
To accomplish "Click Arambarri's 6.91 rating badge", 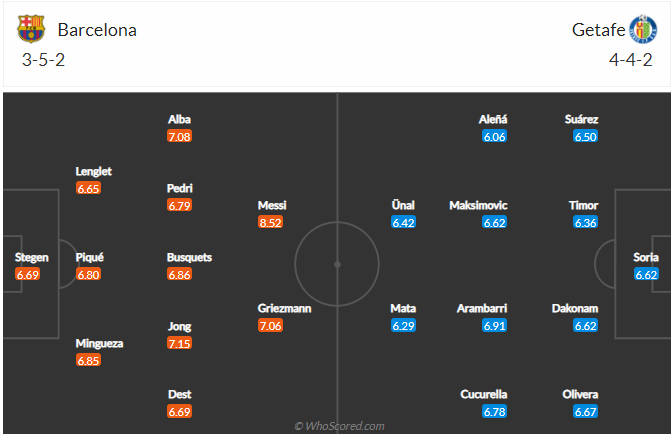I will tap(493, 326).
